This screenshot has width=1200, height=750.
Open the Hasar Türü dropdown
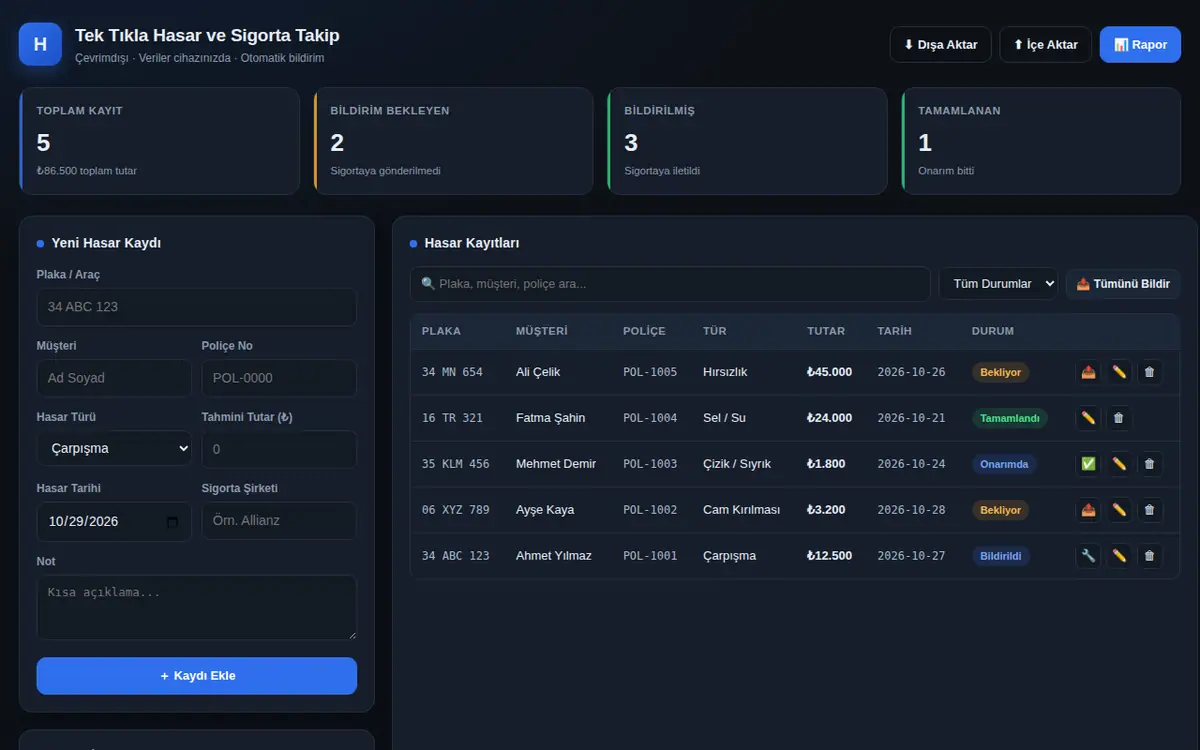pyautogui.click(x=114, y=448)
